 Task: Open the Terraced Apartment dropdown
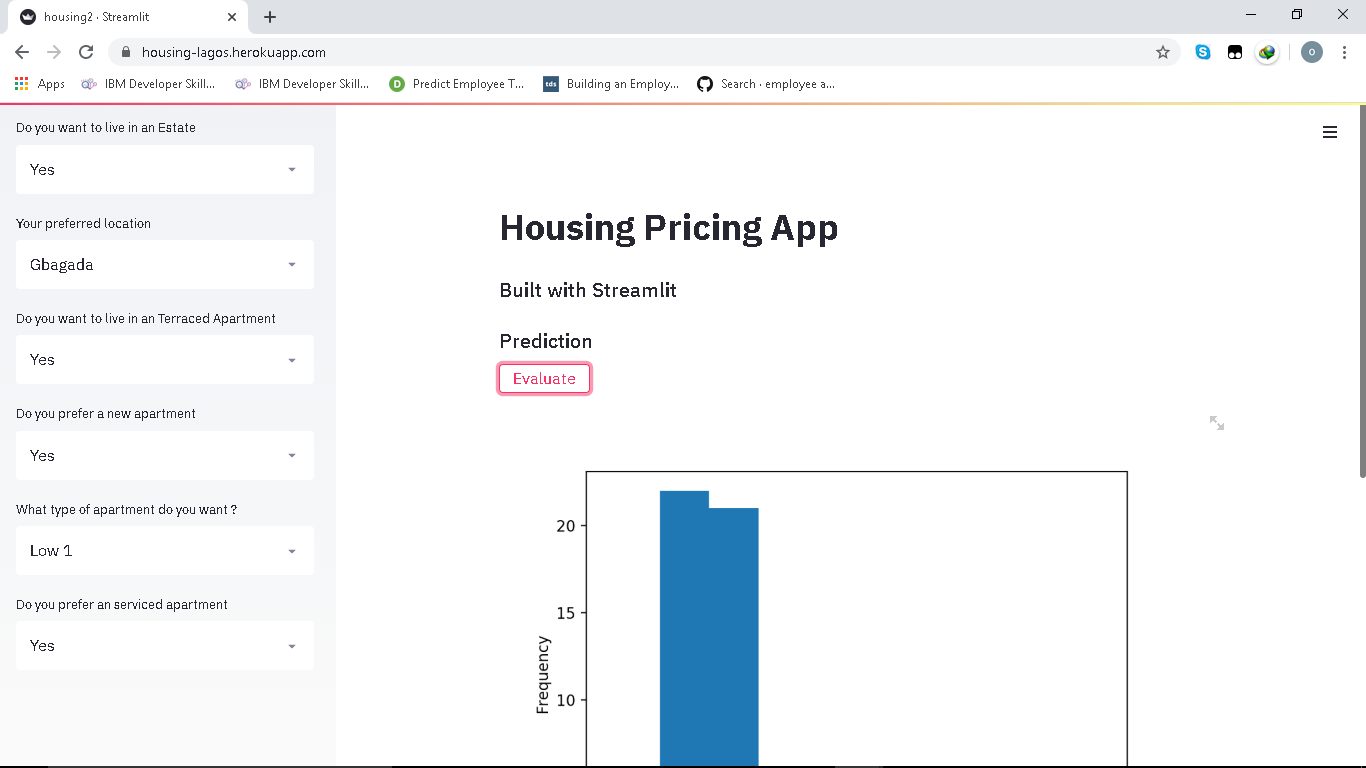click(165, 360)
